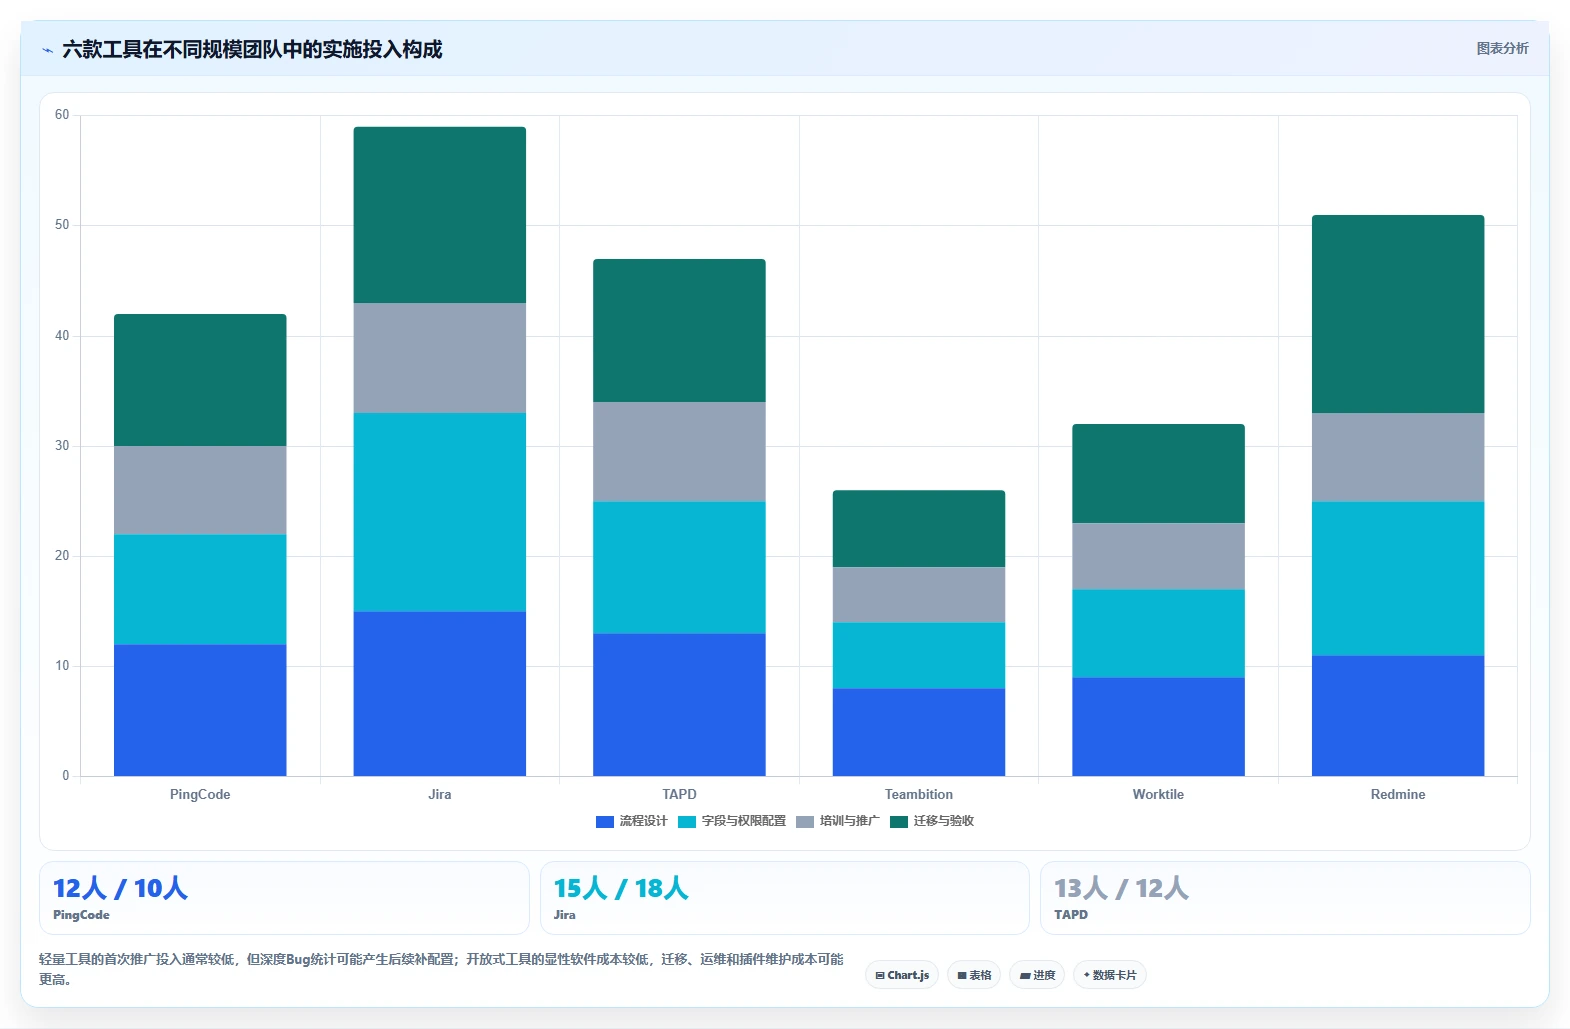Select the 进度 tag chip

[x=1037, y=975]
